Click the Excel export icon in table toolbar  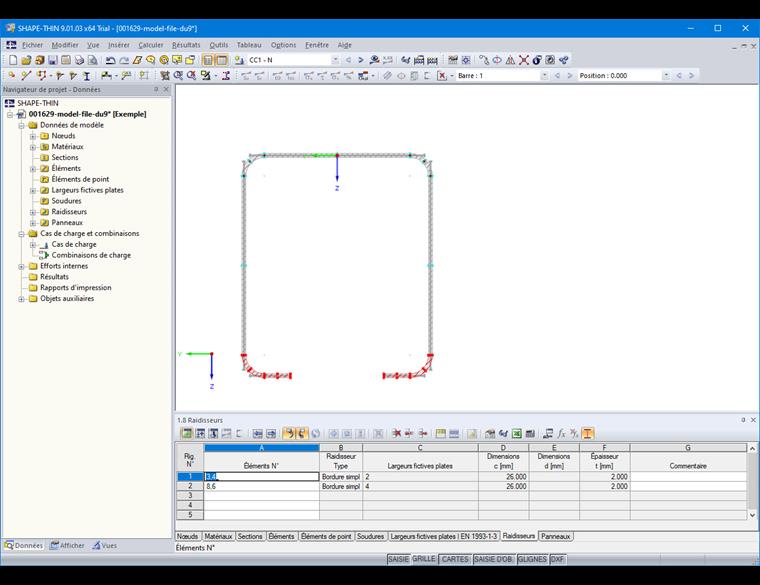[x=517, y=433]
